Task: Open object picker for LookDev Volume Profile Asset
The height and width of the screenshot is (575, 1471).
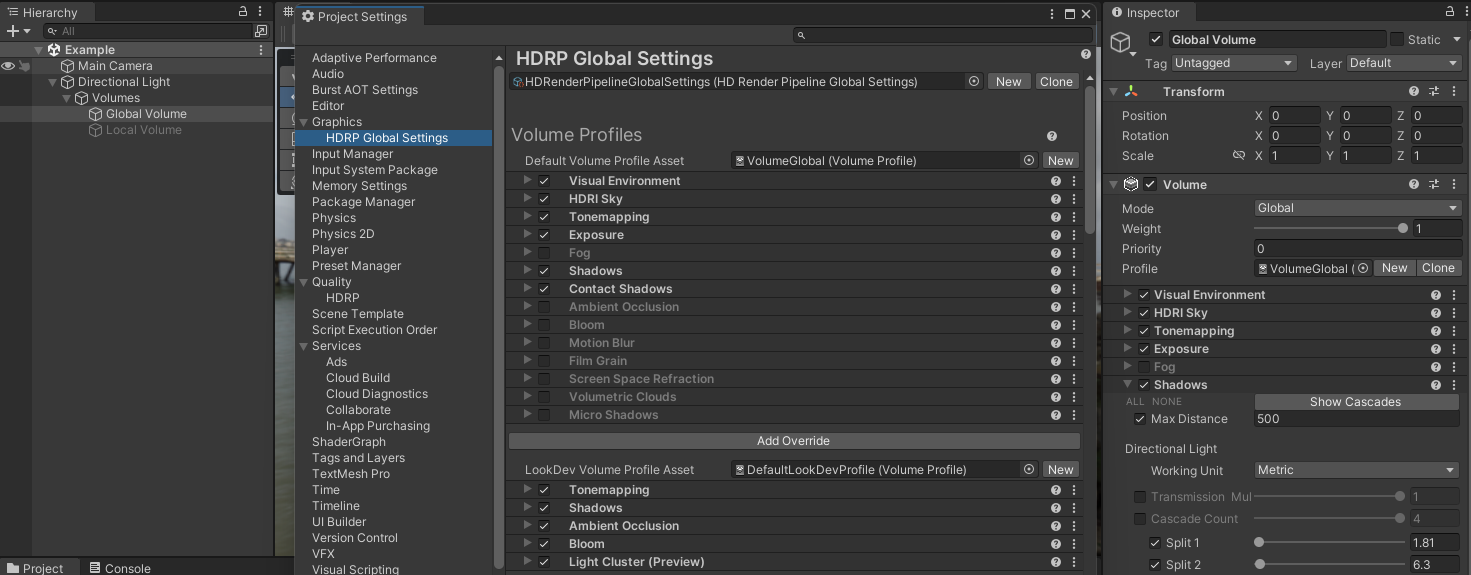Action: point(1029,469)
